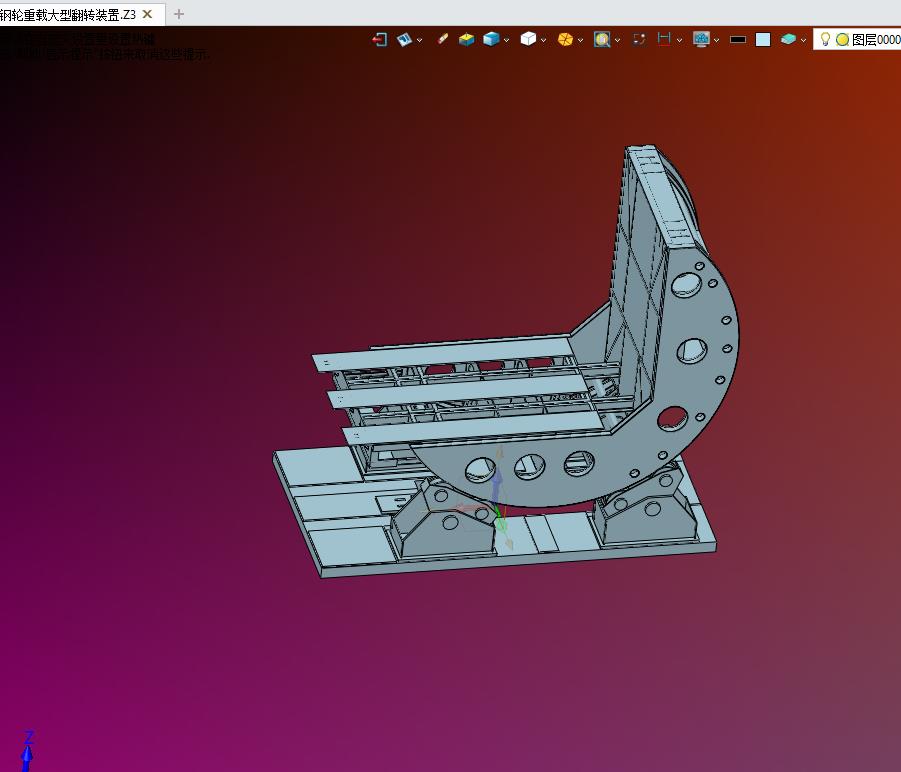Click the red exit arrow icon
Viewport: 901px width, 772px height.
pyautogui.click(x=379, y=40)
